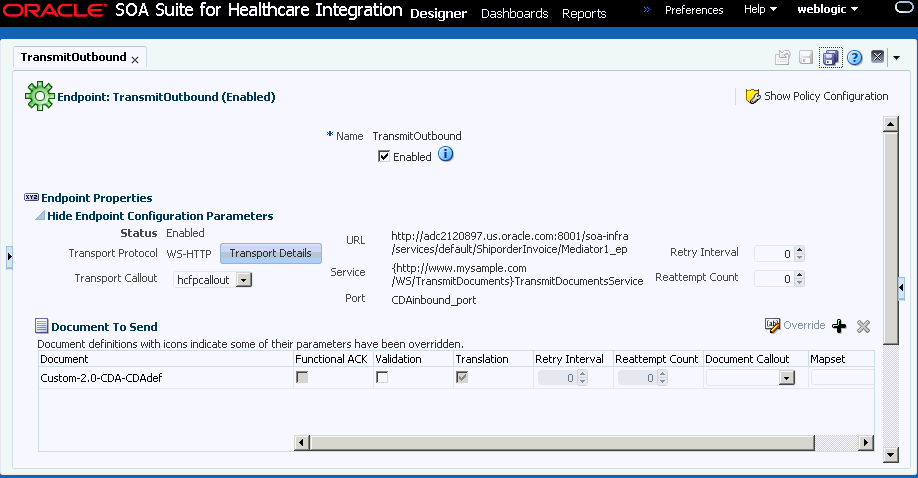This screenshot has width=918, height=478.
Task: Select the TransmitOutbound tab label
Action: 73,57
